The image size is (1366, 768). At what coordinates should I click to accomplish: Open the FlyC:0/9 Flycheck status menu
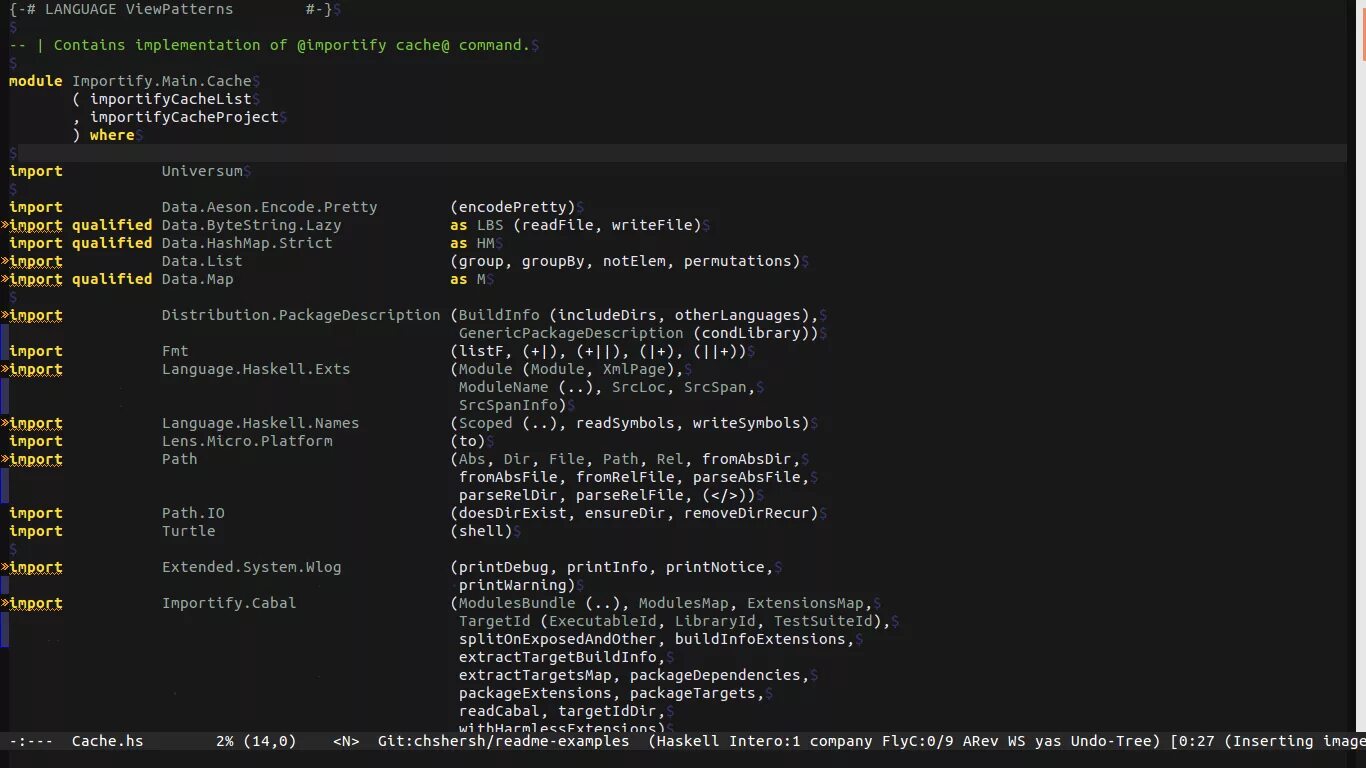pyautogui.click(x=917, y=741)
